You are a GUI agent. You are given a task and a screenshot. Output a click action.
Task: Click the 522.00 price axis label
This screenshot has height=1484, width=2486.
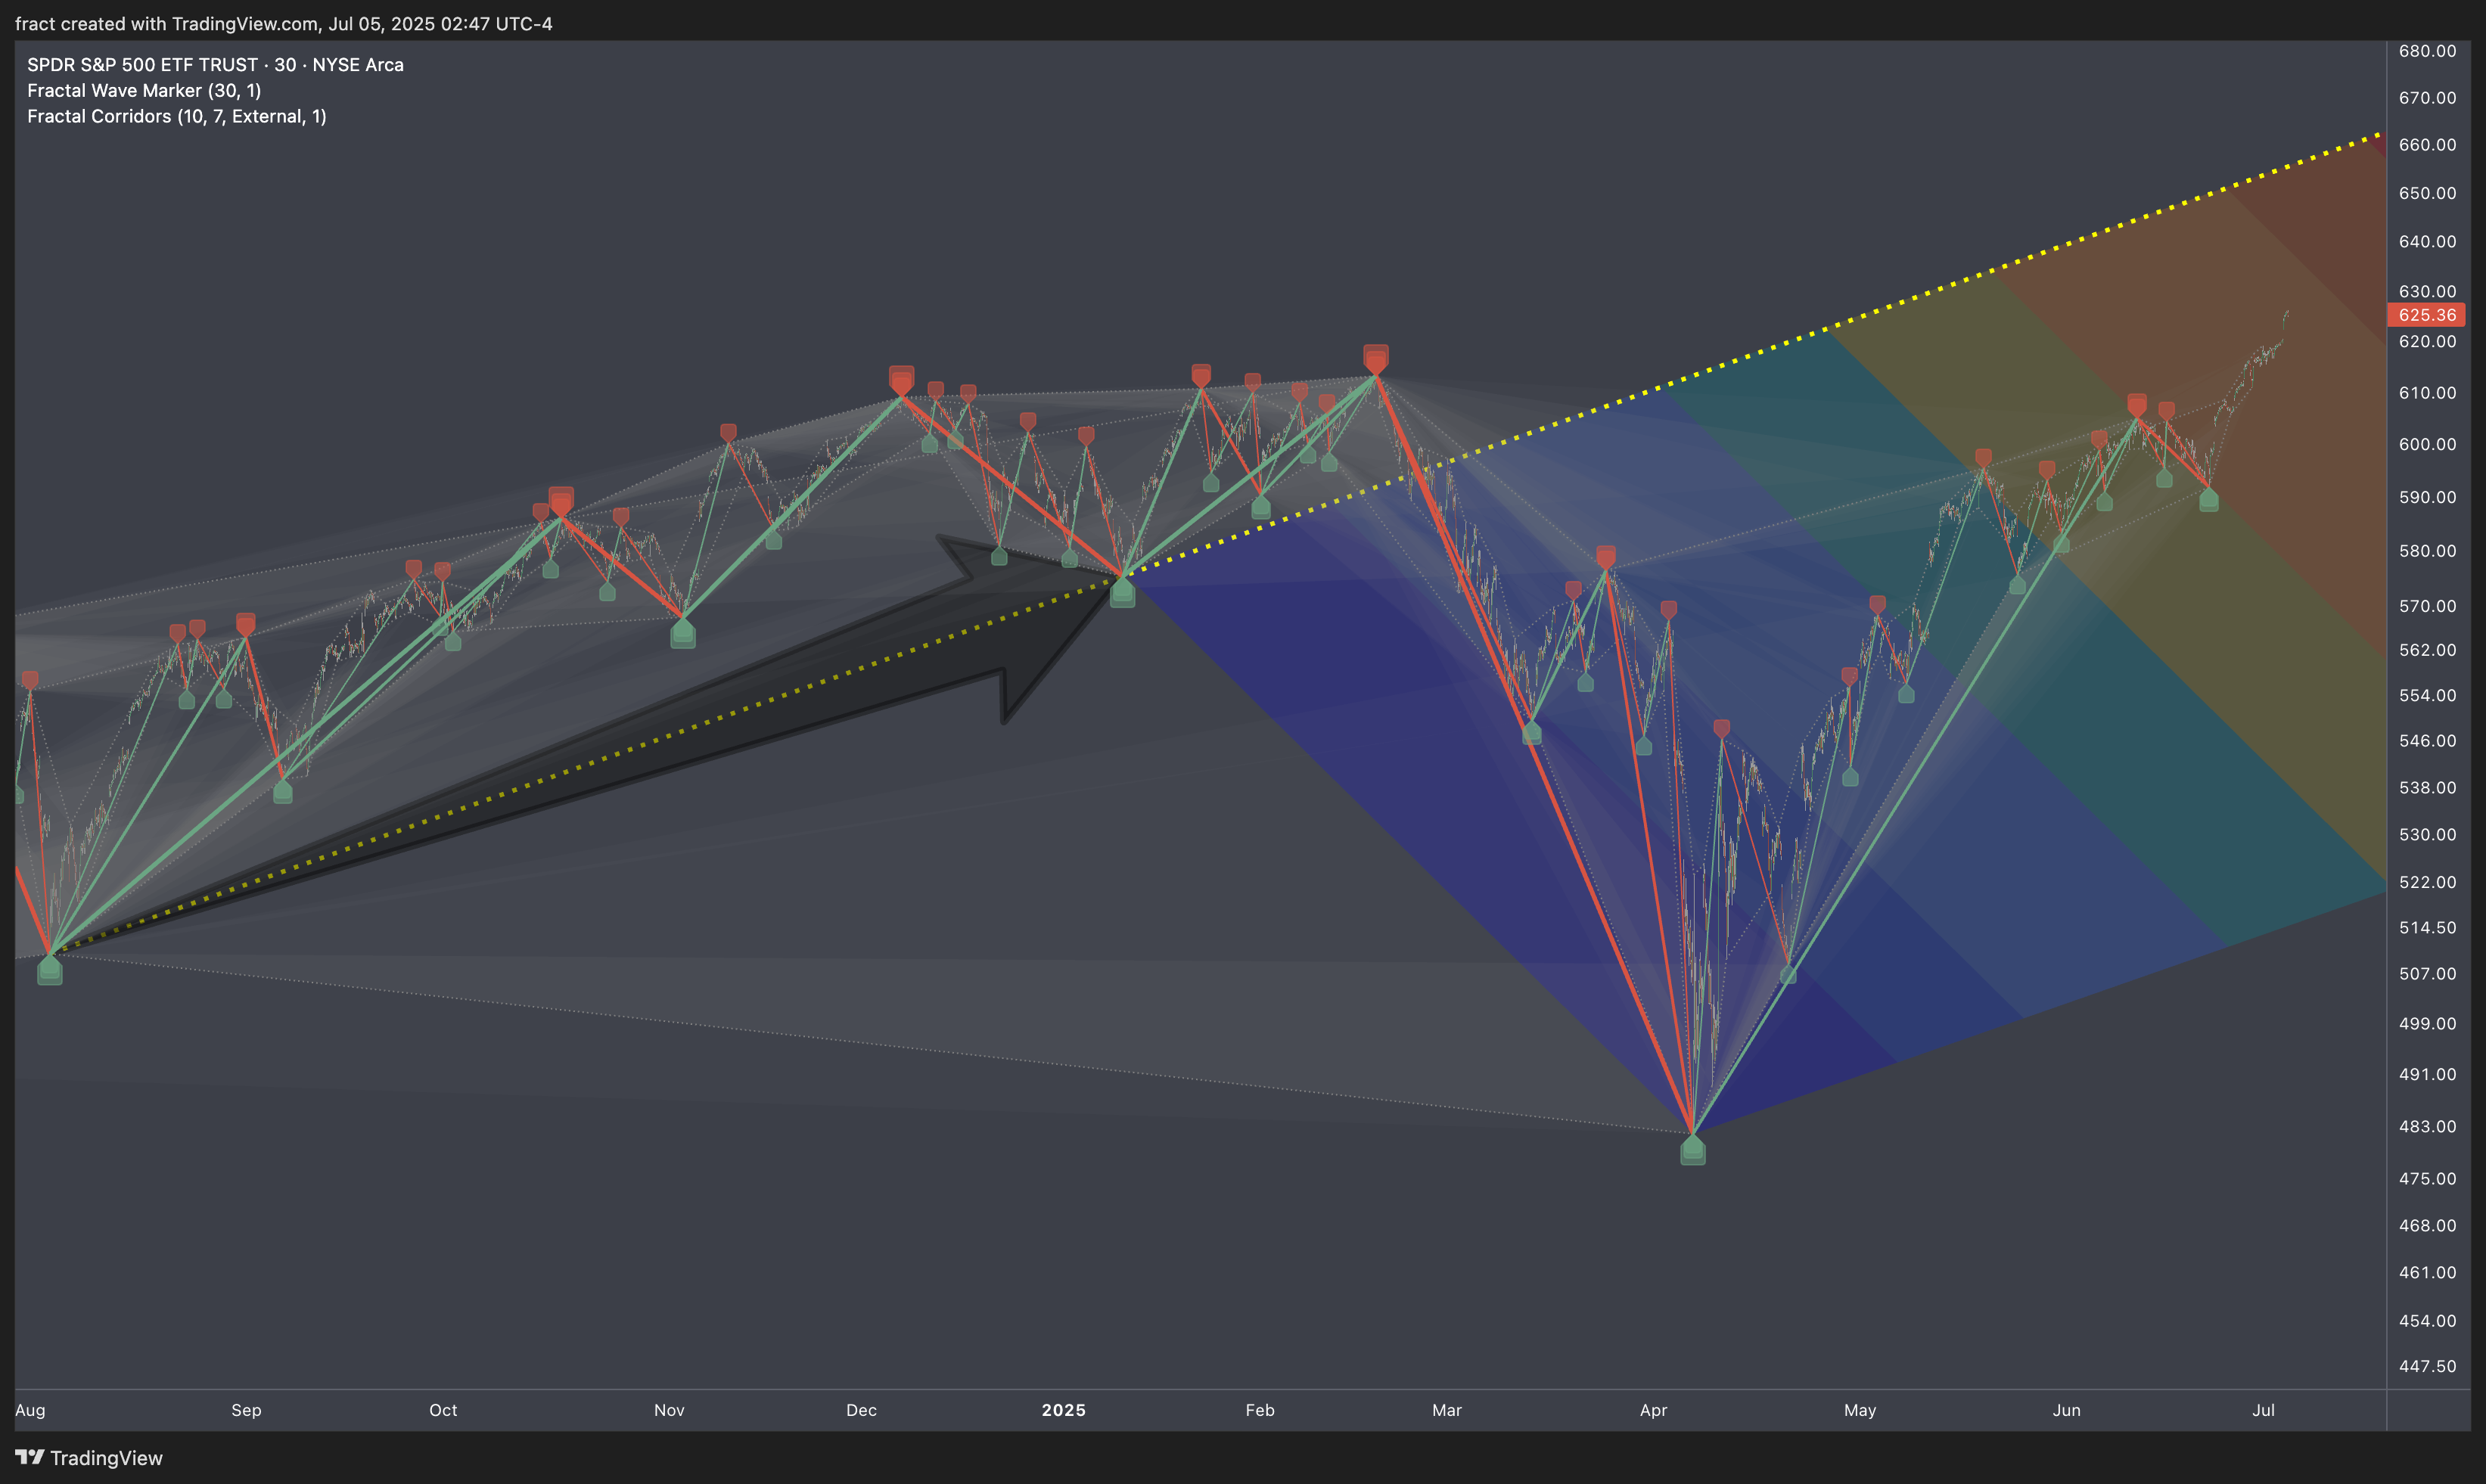(x=2427, y=882)
